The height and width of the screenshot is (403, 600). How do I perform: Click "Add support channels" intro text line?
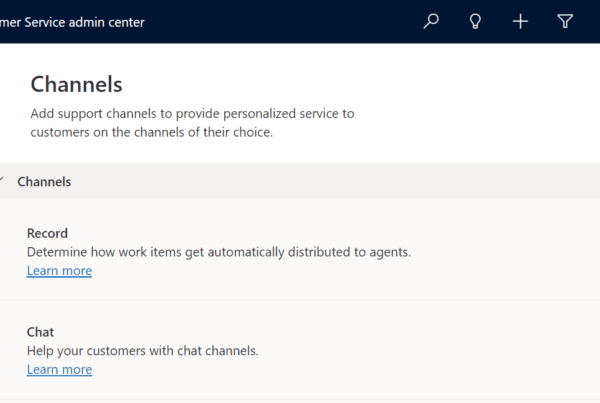click(192, 114)
